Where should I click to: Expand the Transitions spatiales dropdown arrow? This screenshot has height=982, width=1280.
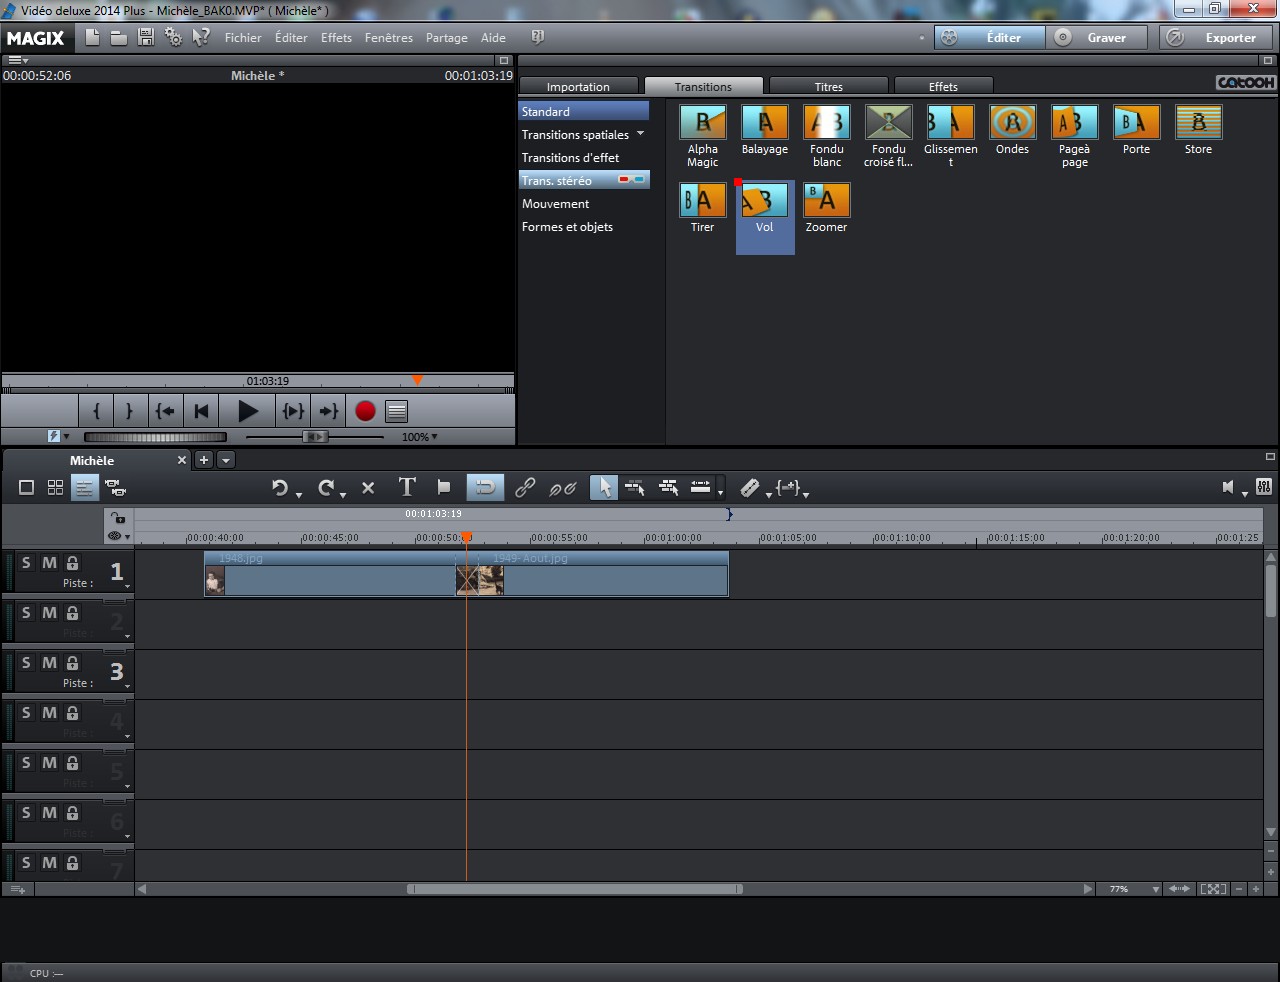pos(640,134)
